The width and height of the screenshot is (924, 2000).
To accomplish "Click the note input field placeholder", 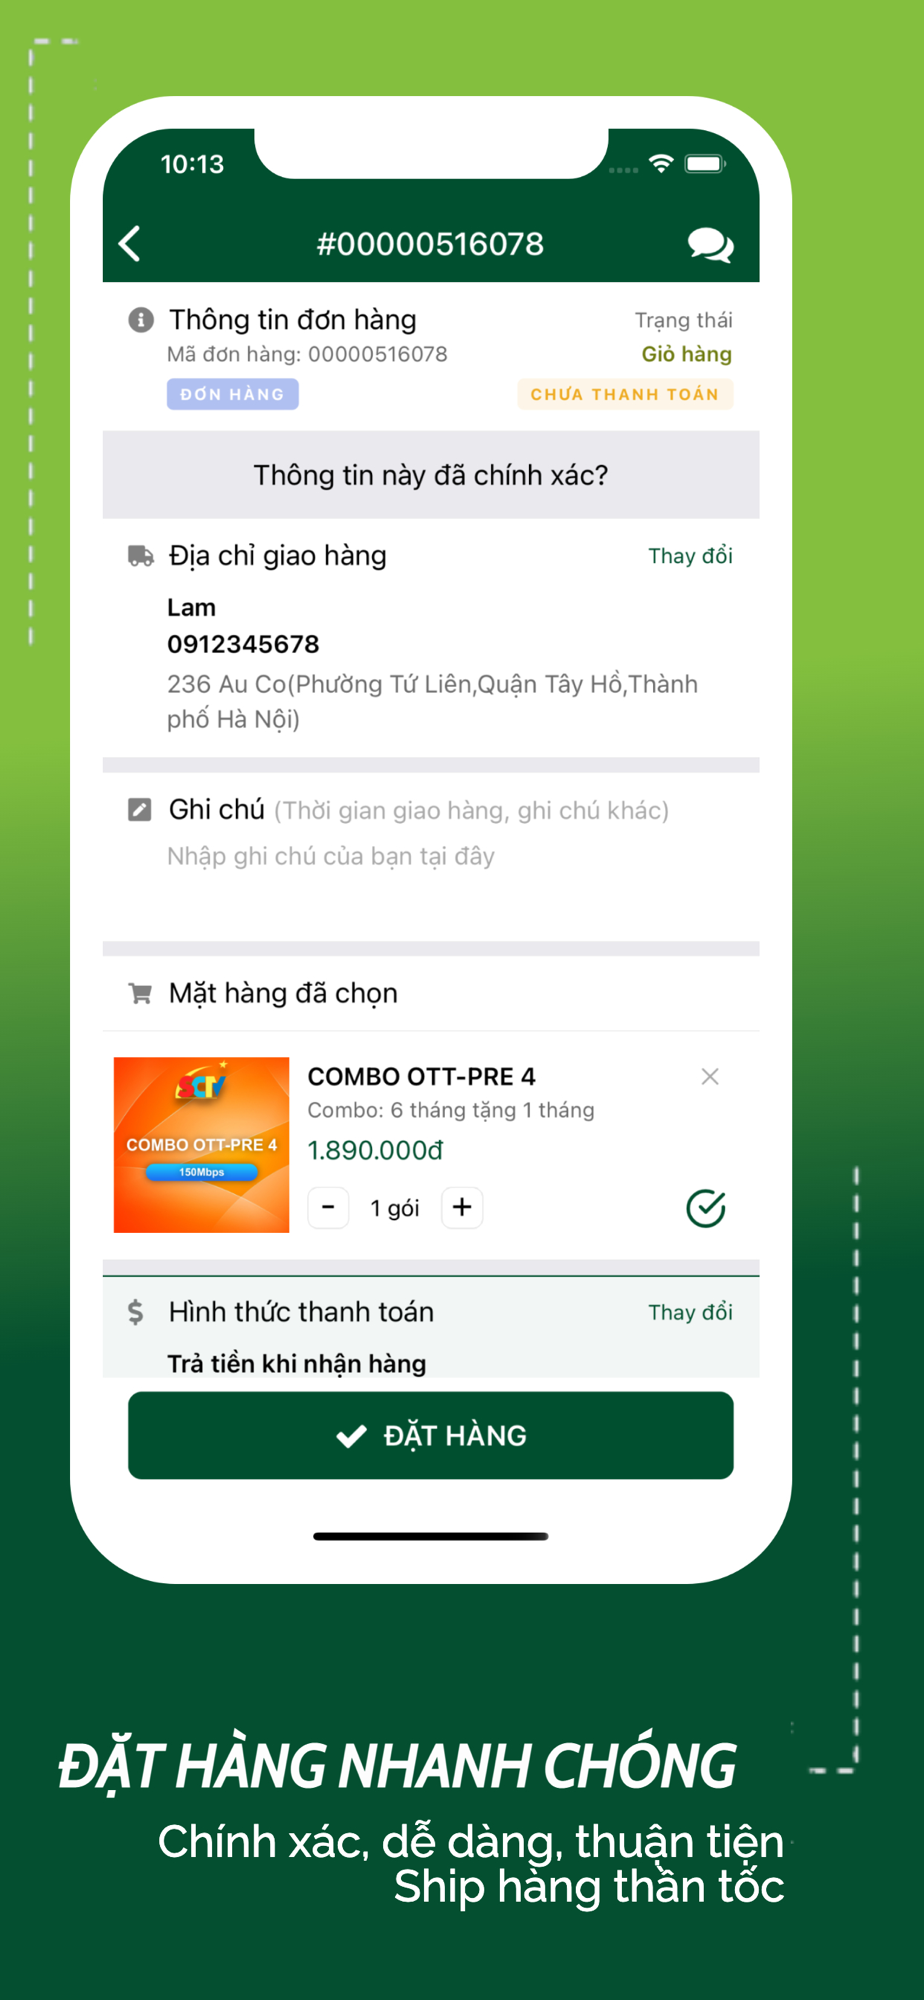I will (331, 857).
